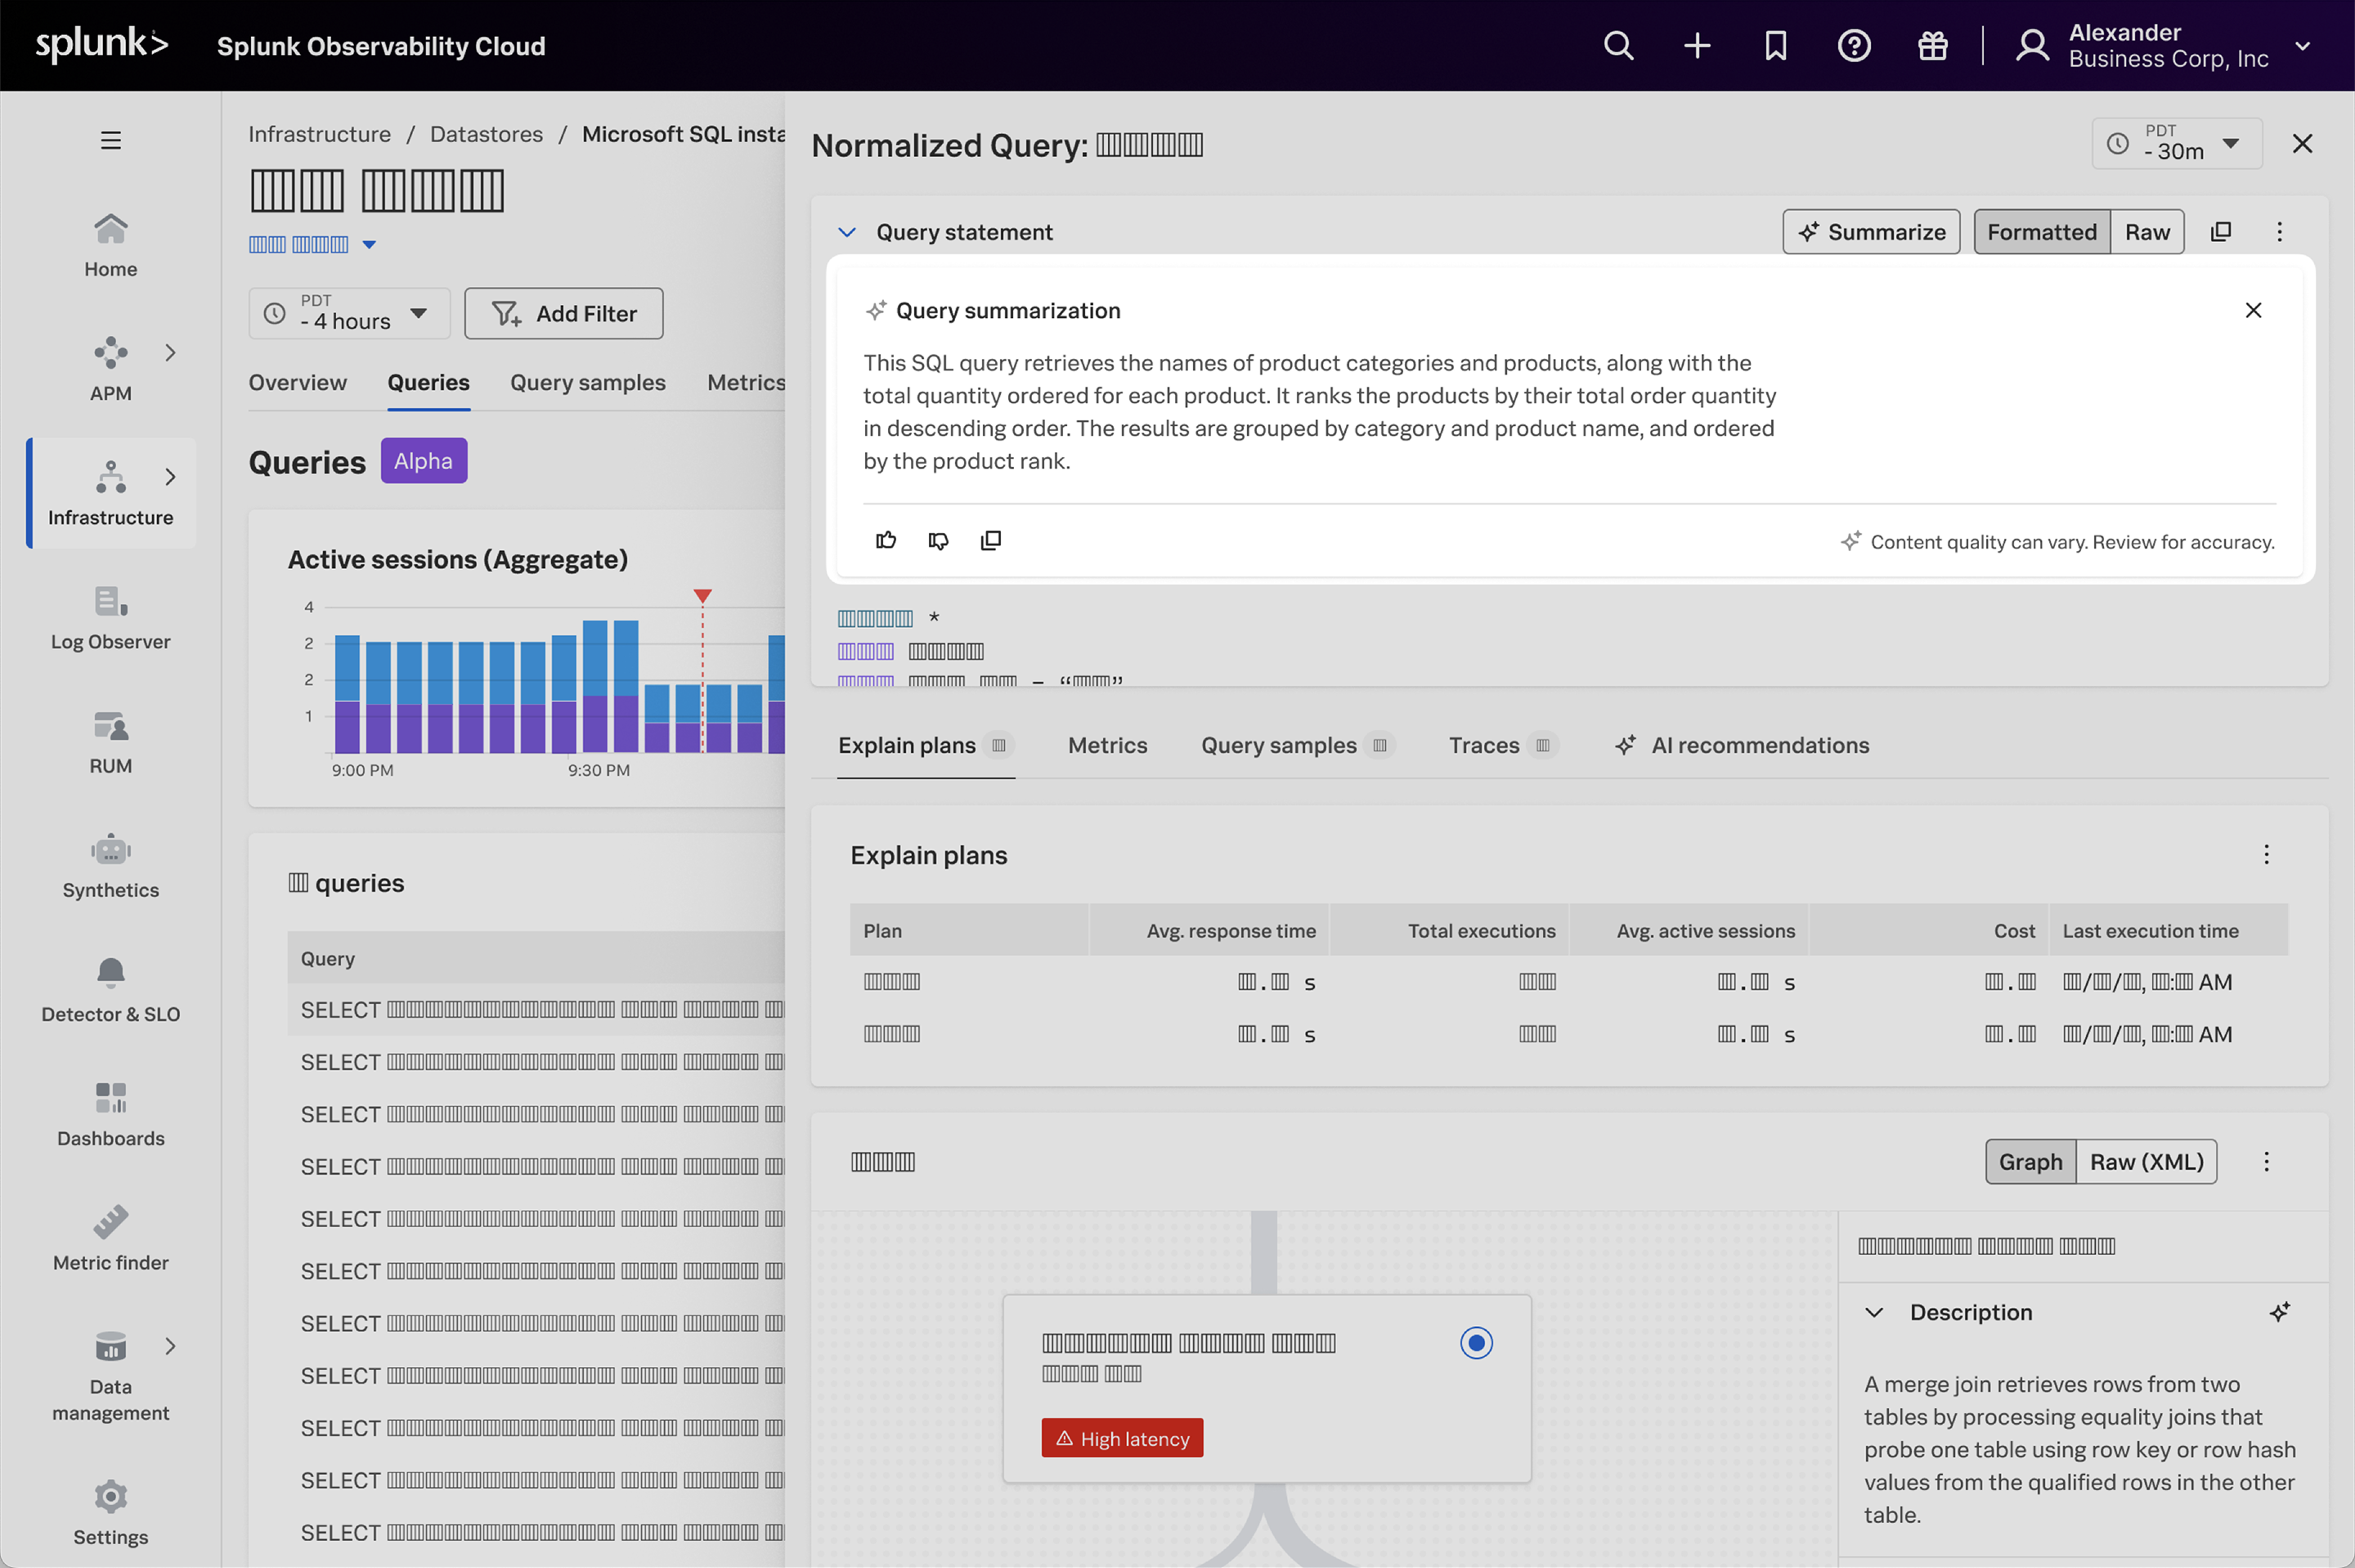Click the thumbs down feedback icon
The height and width of the screenshot is (1568, 2355).
938,541
